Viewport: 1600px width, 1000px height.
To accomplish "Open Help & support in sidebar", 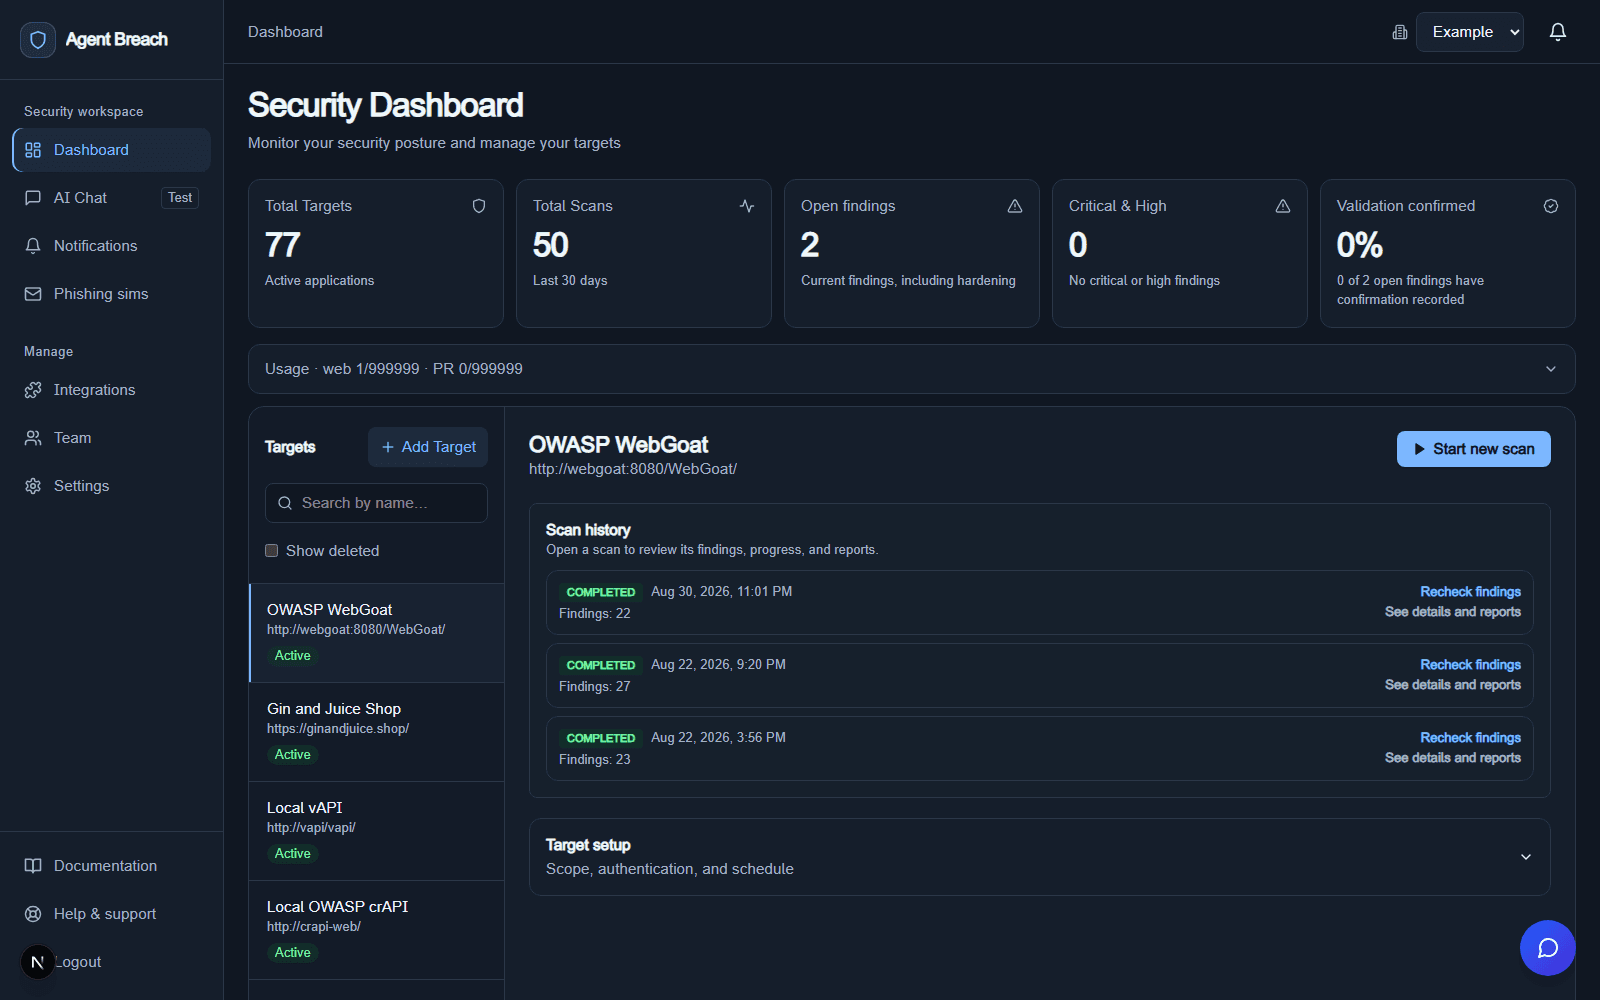I will click(111, 914).
